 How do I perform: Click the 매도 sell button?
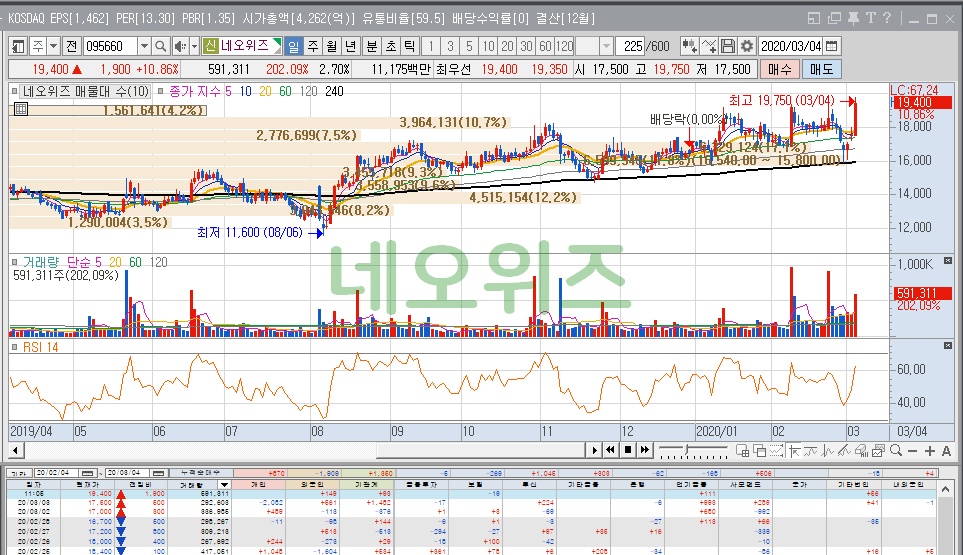coord(821,69)
